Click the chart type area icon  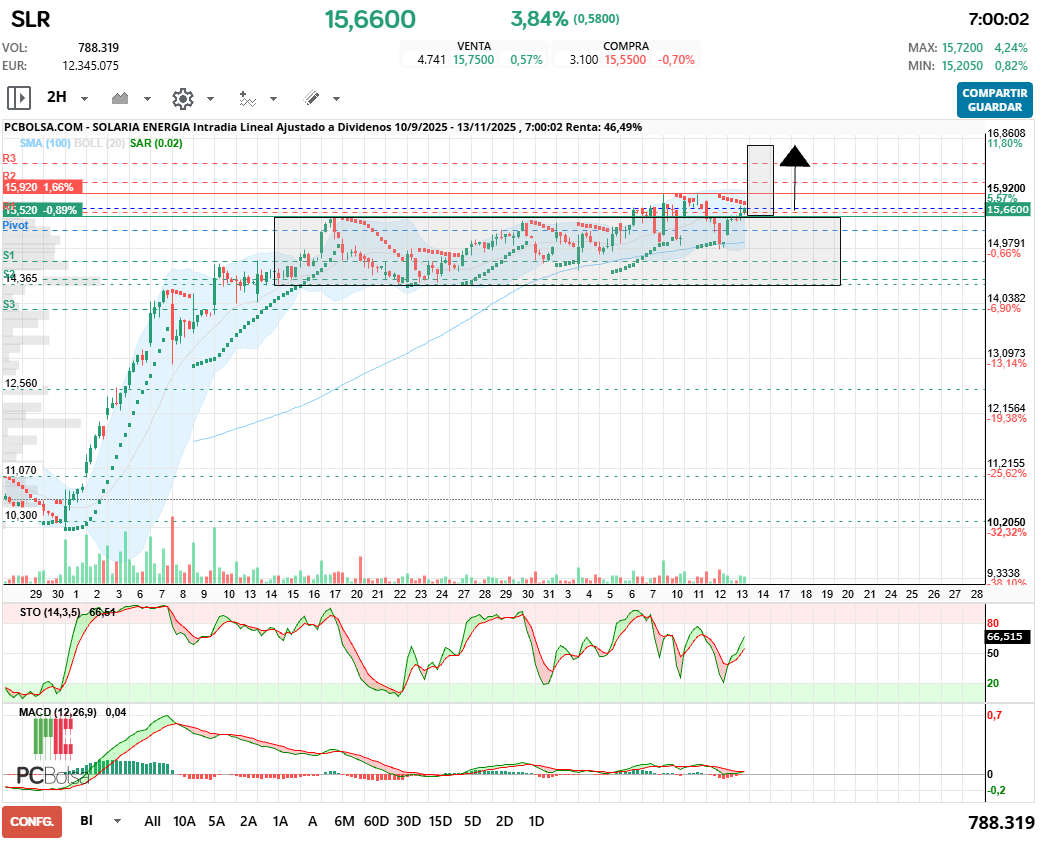click(x=122, y=98)
